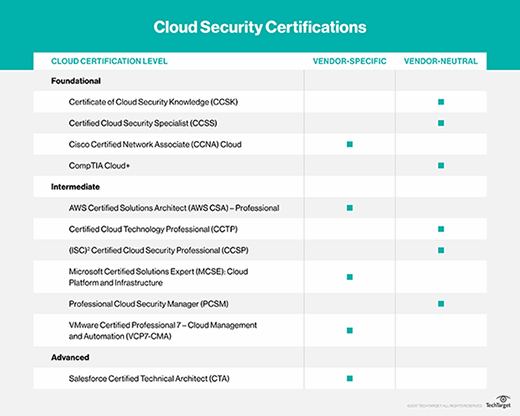Click the vendor-specific square marker for AWS CSA
520x416 pixels.
pyautogui.click(x=350, y=208)
